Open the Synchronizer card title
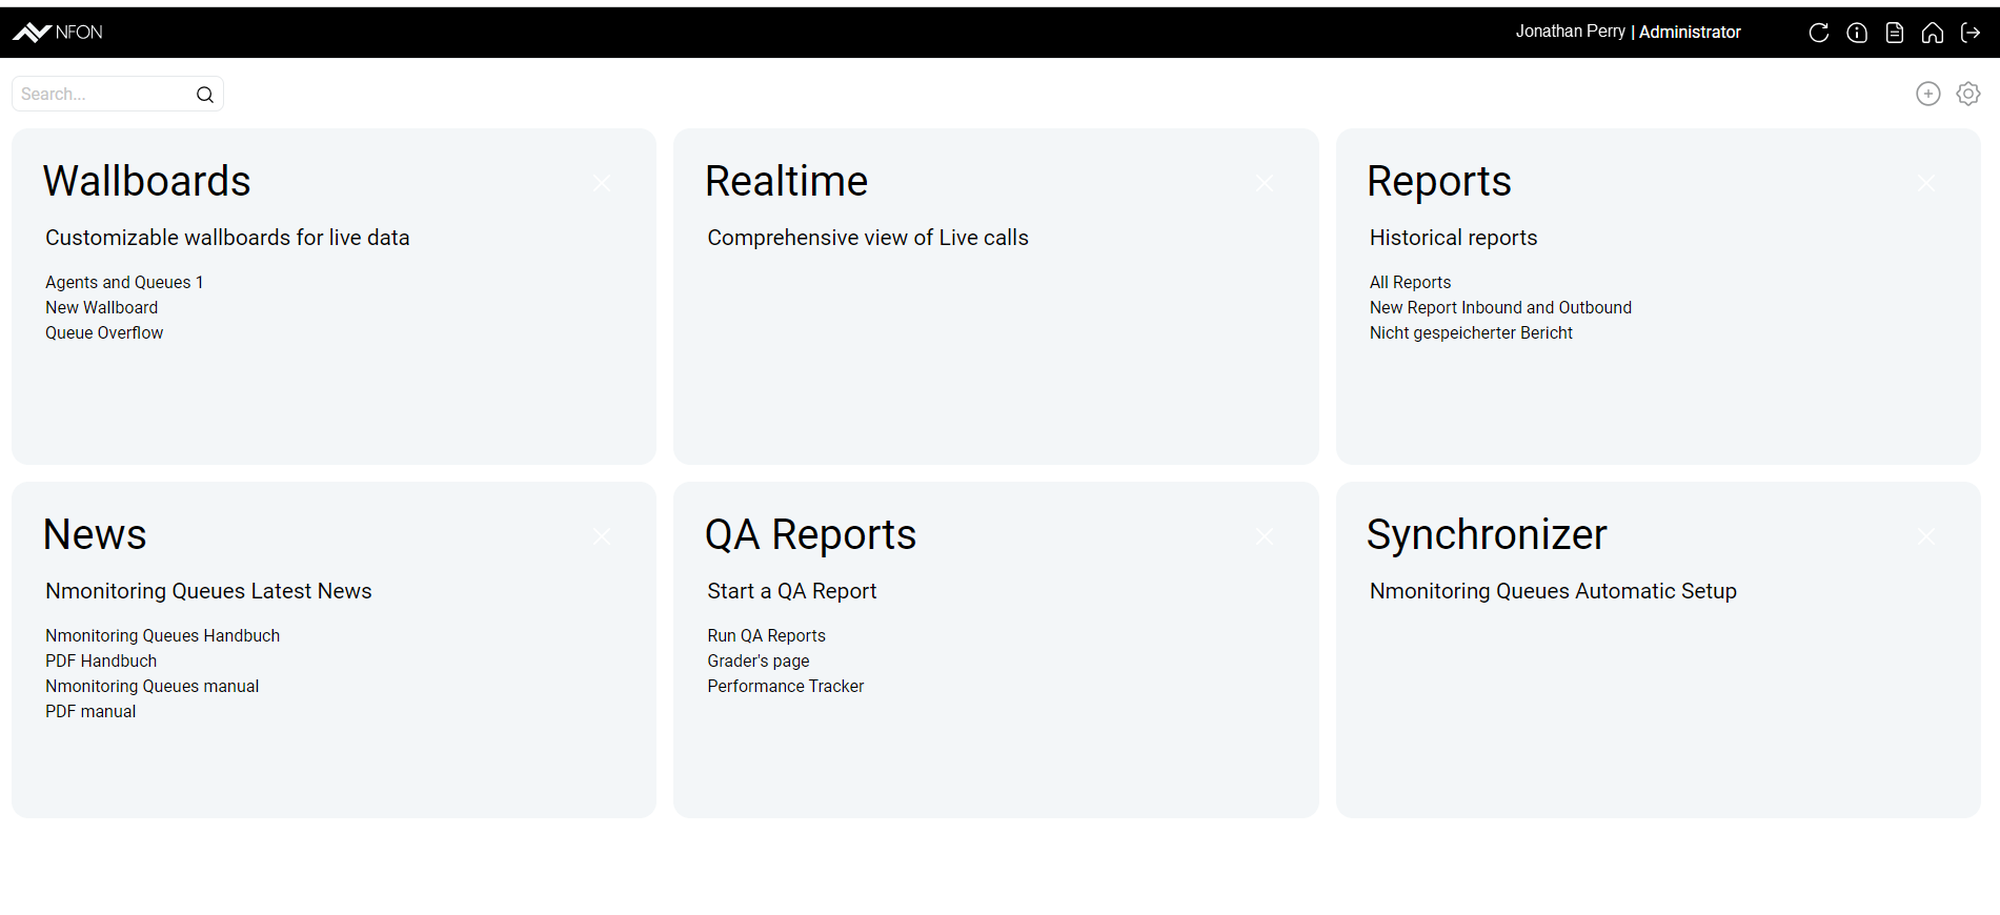Image resolution: width=2000 pixels, height=915 pixels. click(x=1486, y=535)
